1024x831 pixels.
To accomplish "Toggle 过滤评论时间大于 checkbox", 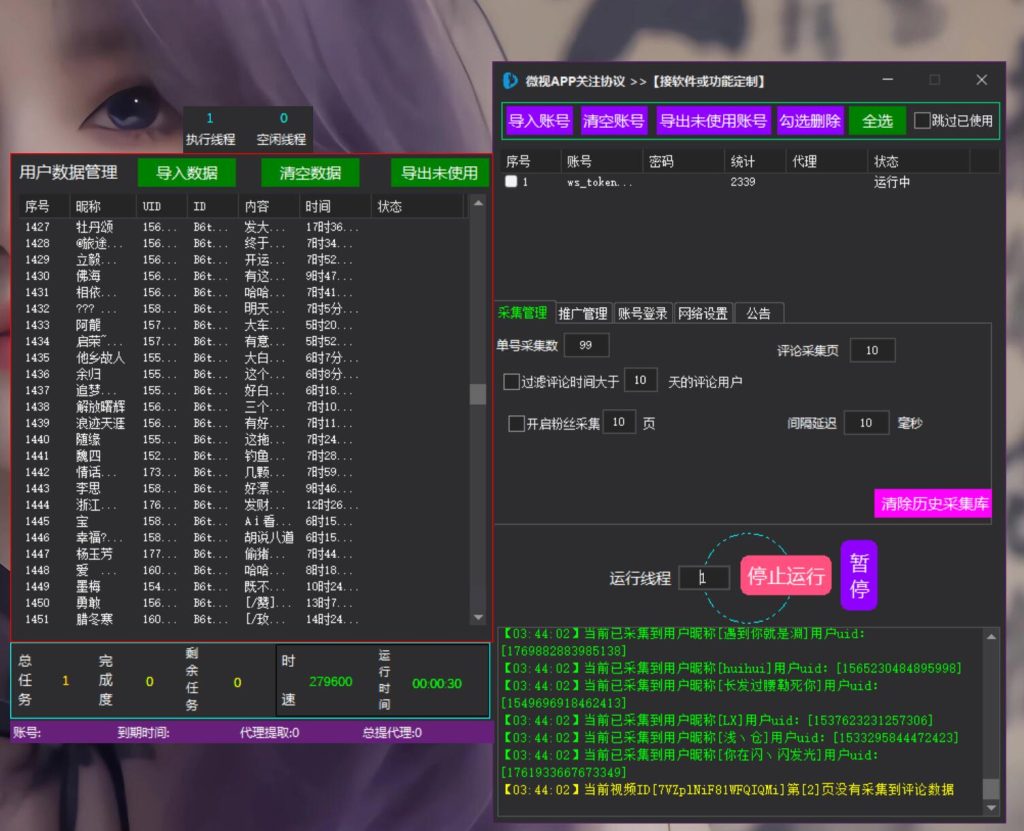I will (x=511, y=382).
